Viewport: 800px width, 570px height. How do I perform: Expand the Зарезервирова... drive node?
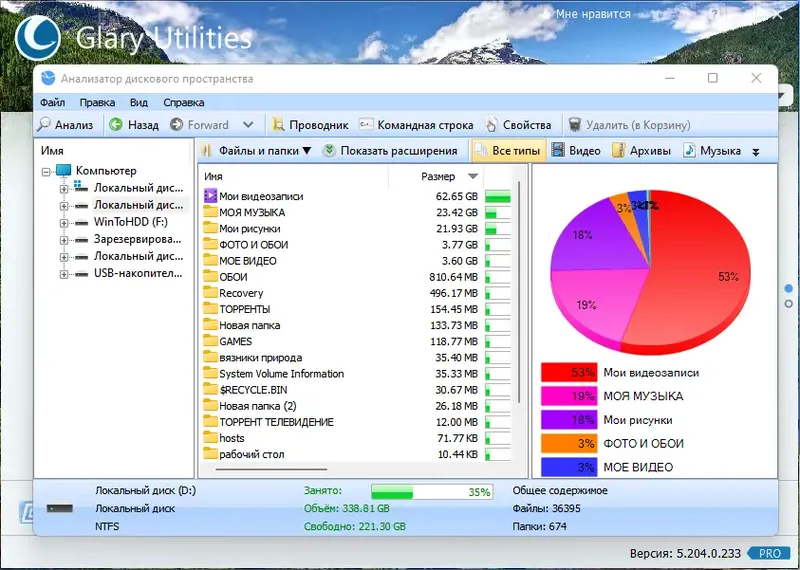(64, 240)
